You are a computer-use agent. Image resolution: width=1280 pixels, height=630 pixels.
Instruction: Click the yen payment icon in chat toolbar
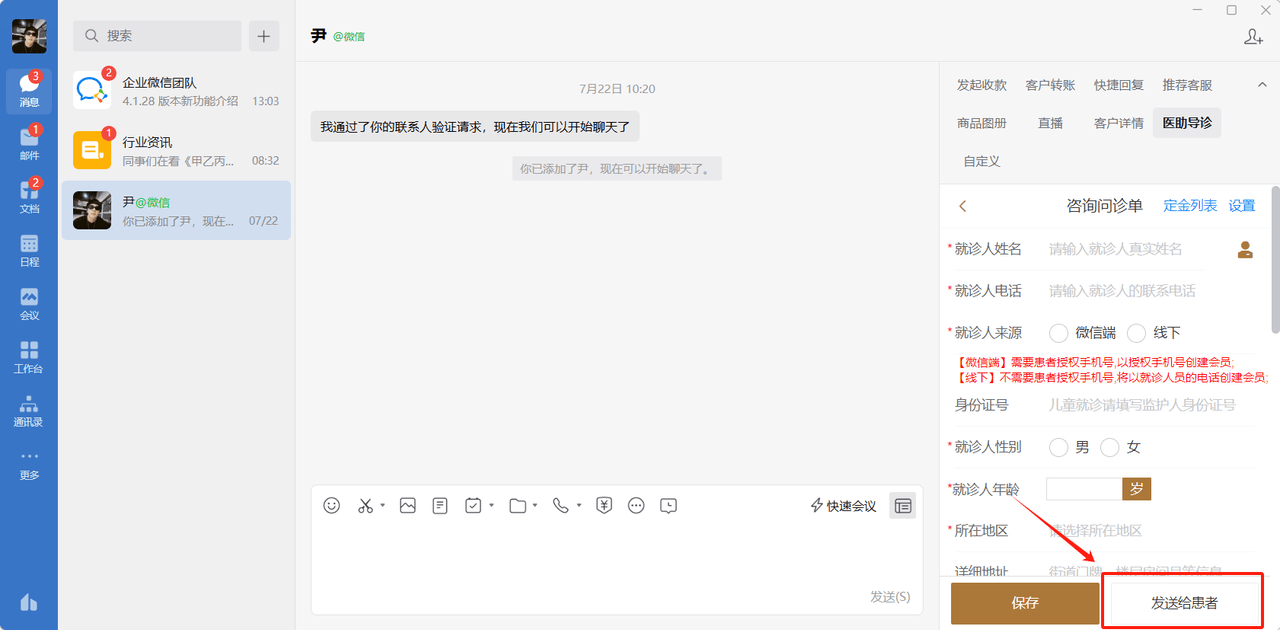[604, 506]
